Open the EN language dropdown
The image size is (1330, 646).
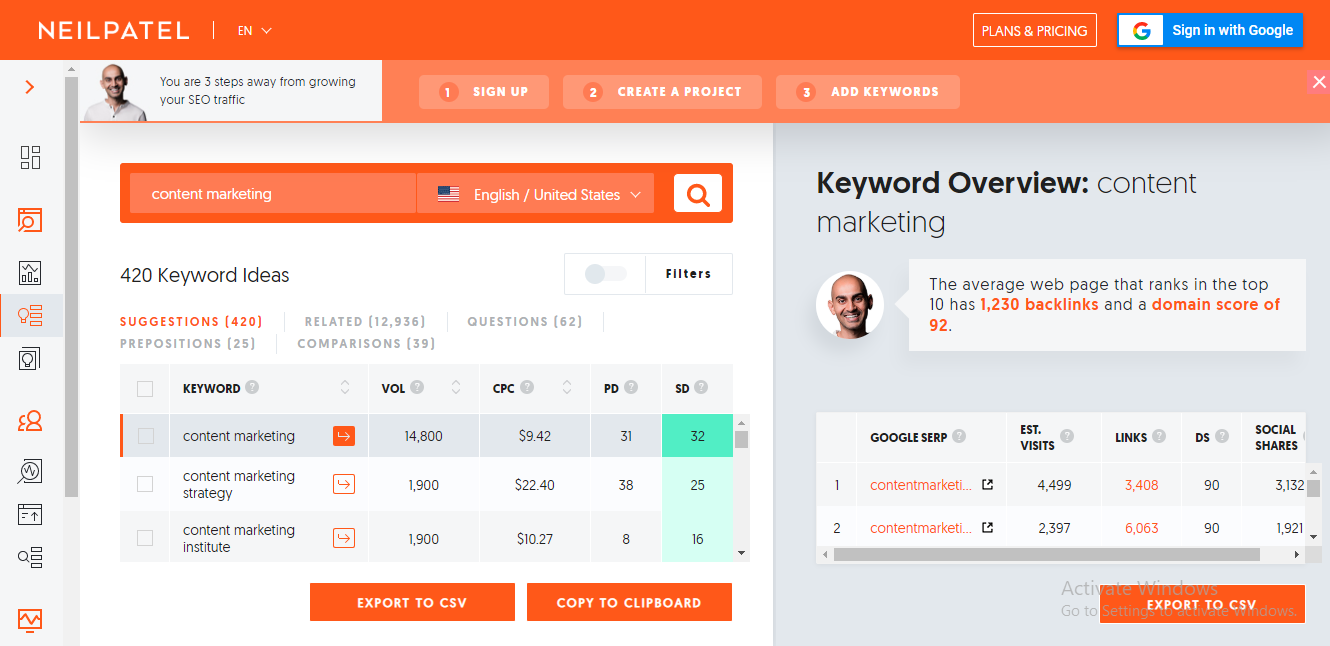pyautogui.click(x=254, y=30)
